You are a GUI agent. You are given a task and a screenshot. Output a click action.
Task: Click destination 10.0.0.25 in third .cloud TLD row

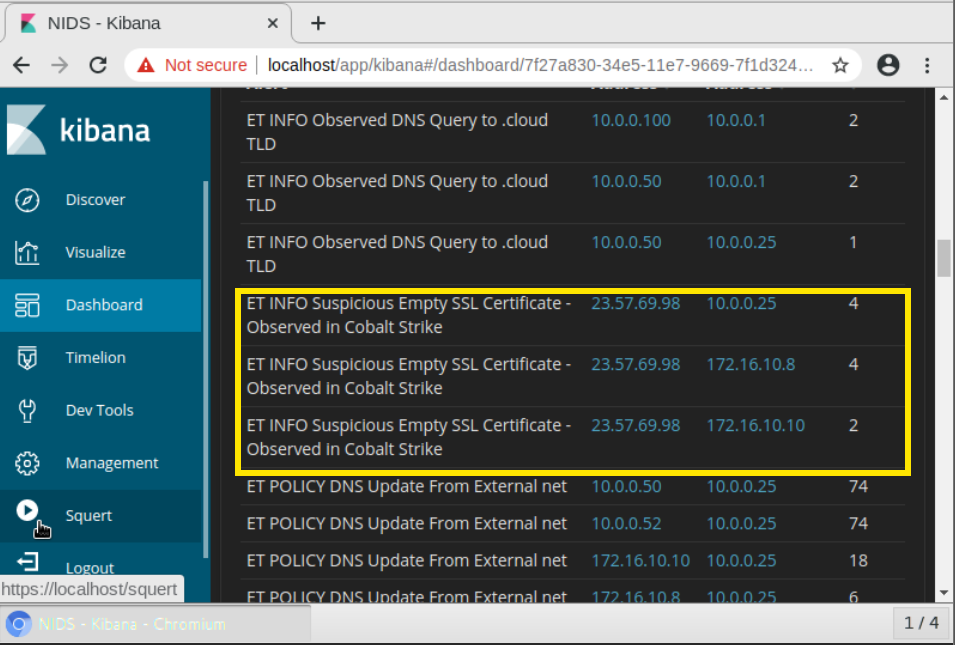tap(741, 242)
